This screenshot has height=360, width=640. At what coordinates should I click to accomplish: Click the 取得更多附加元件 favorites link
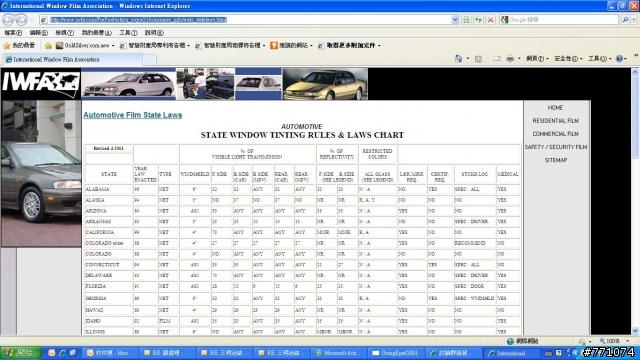tap(349, 45)
